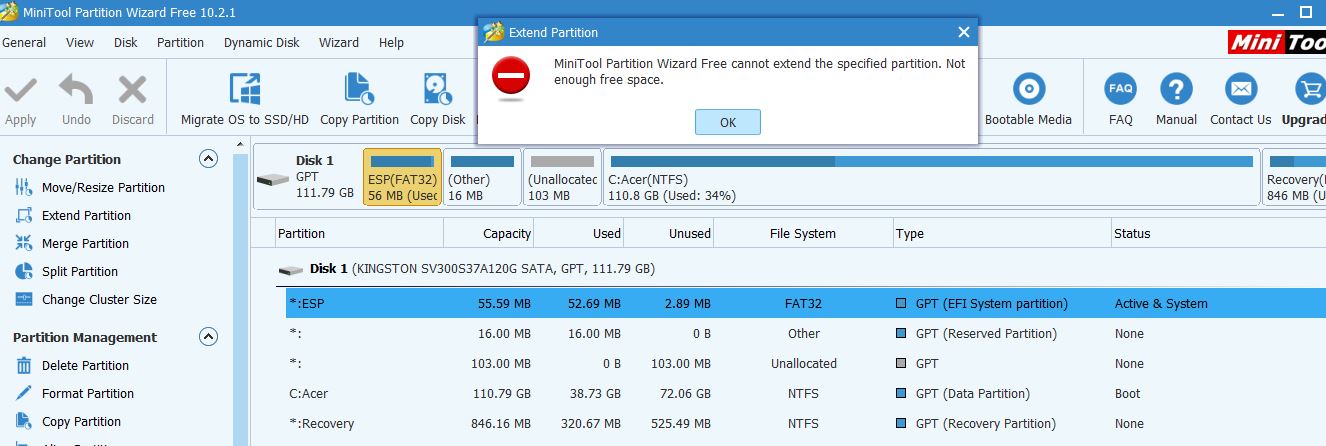Sort by Used column header

click(579, 233)
